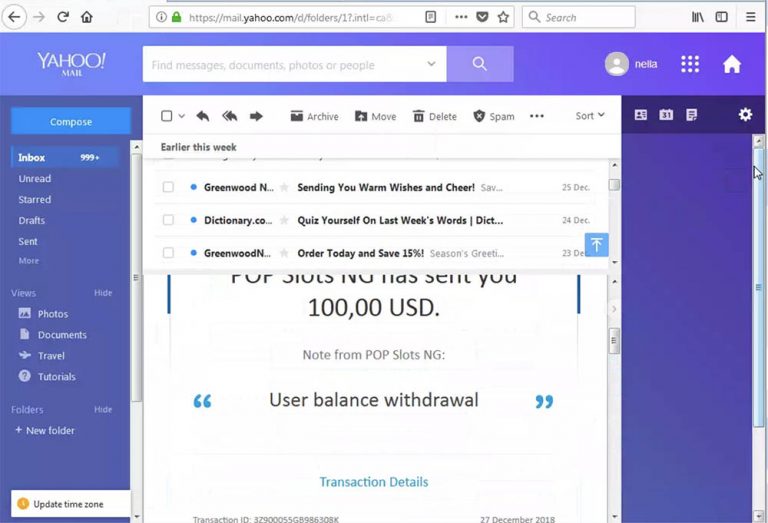The height and width of the screenshot is (523, 768).
Task: Open mail Settings gear icon
Action: [x=745, y=115]
